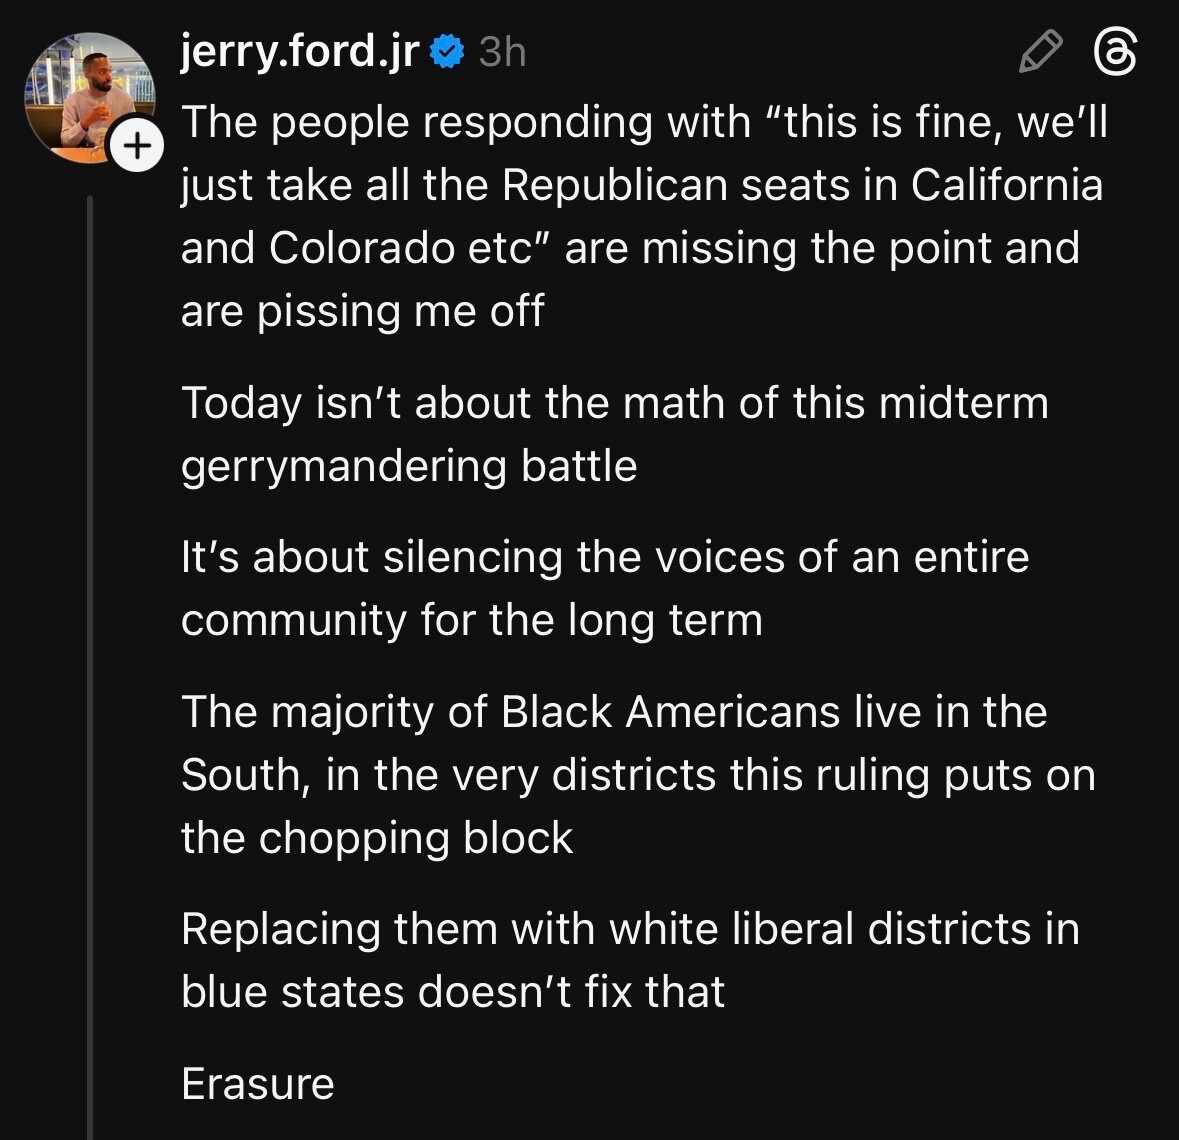Screen dimensions: 1179x1140
Task: Click the blue verified badge
Action: (445, 52)
